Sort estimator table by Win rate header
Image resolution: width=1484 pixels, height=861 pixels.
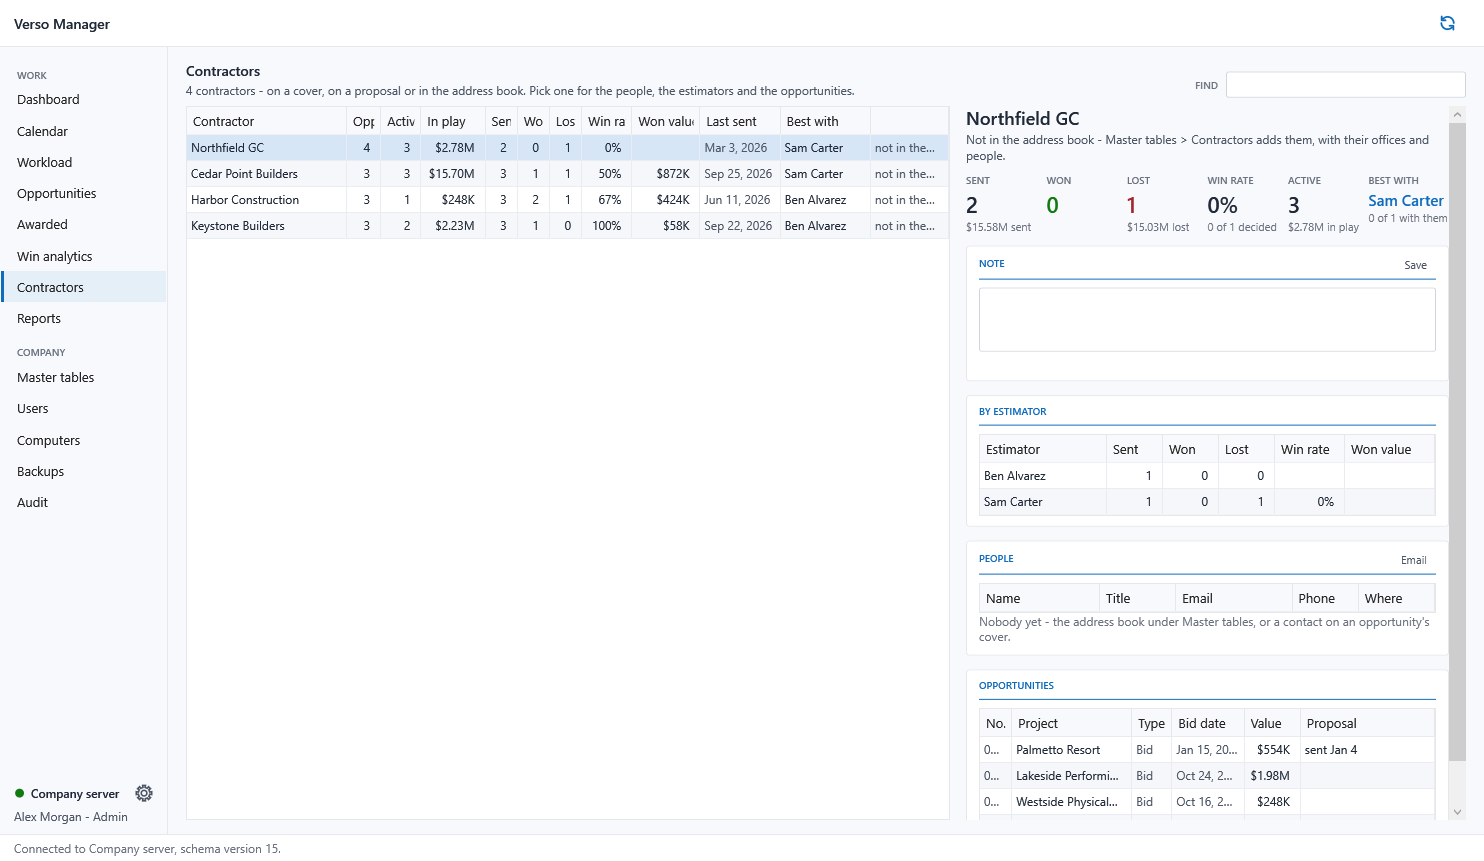point(1309,449)
